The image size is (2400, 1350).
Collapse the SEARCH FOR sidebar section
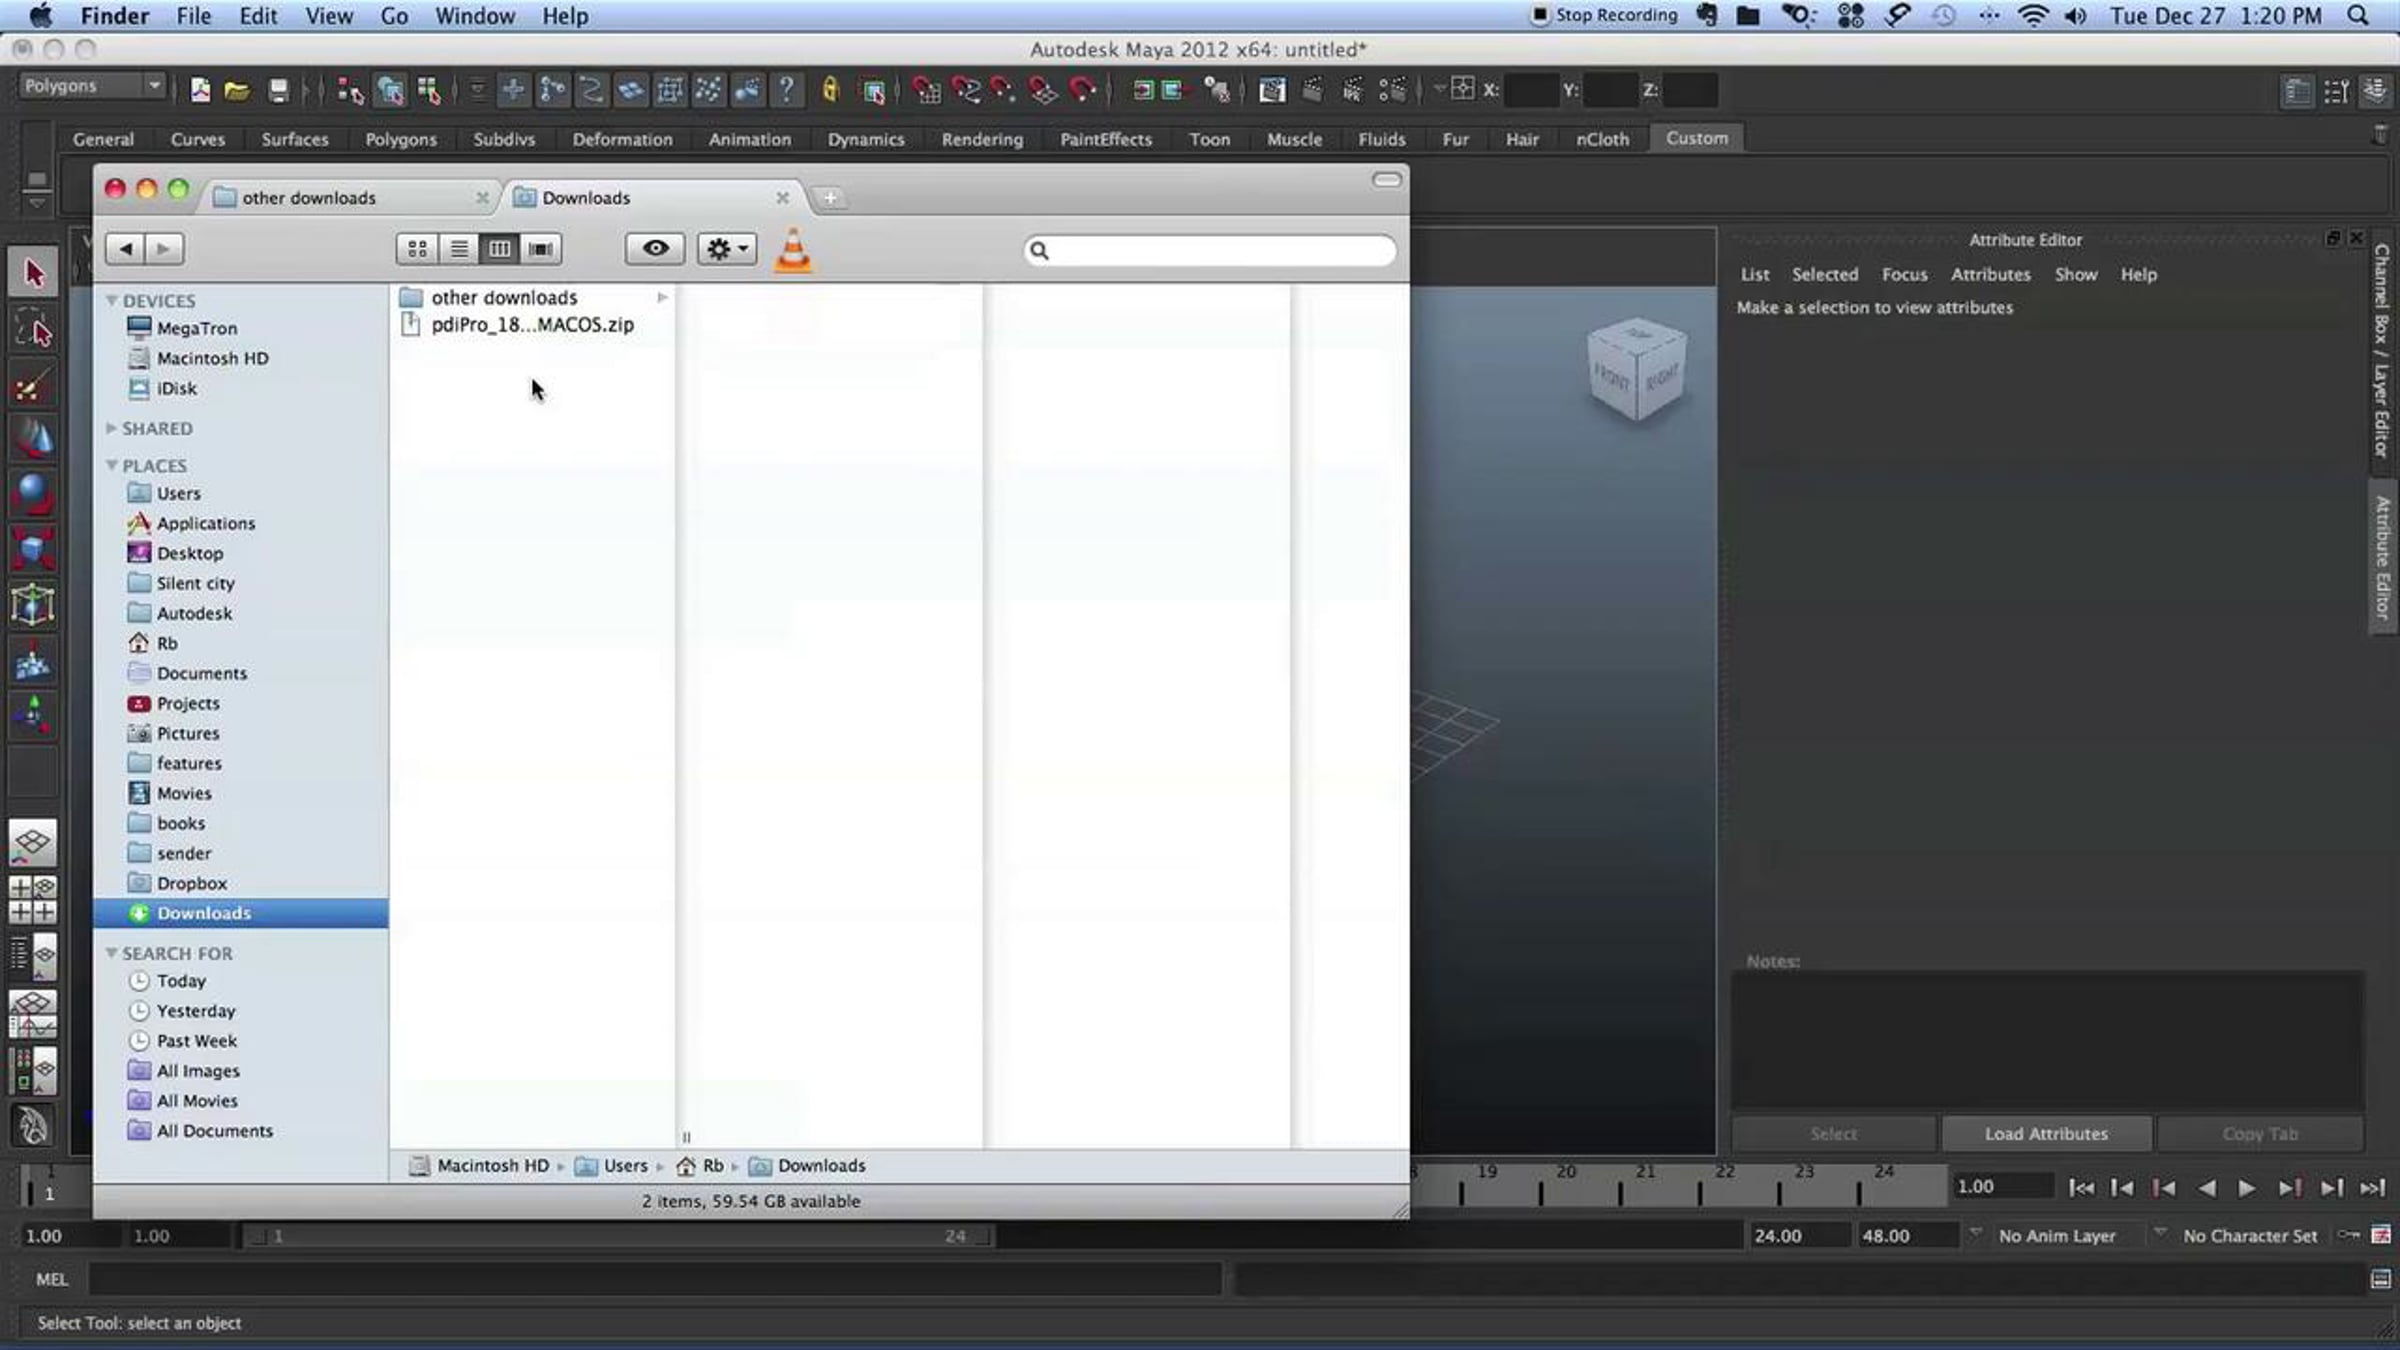[x=112, y=953]
